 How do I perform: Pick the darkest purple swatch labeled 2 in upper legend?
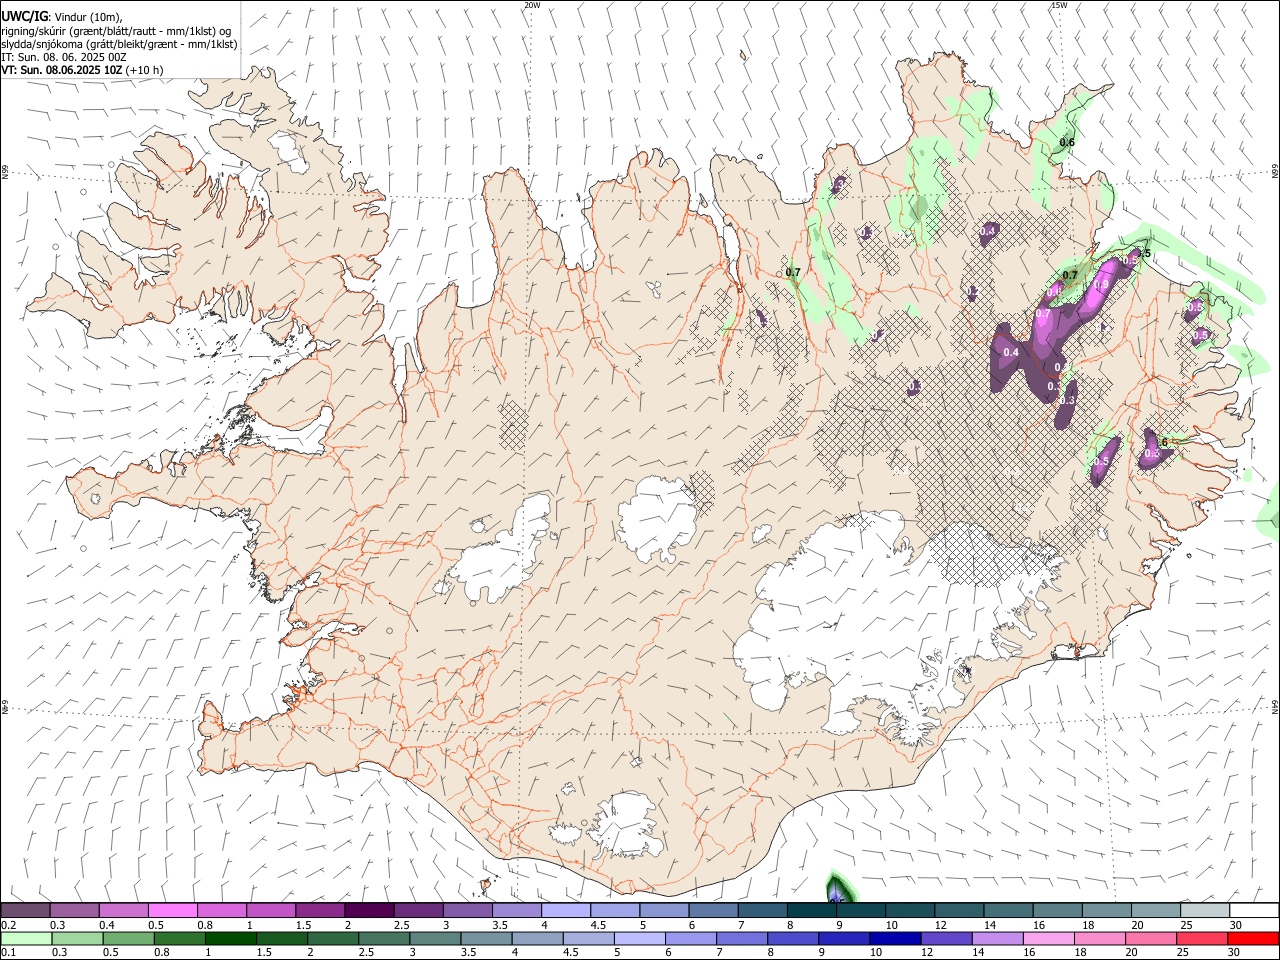tap(369, 910)
